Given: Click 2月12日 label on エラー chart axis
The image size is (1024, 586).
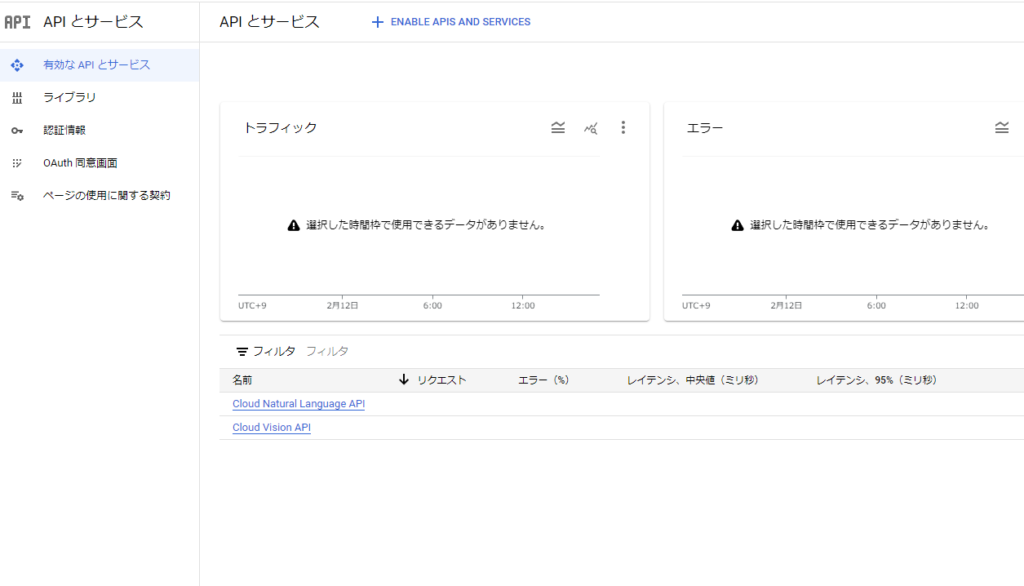Looking at the screenshot, I should [x=786, y=306].
